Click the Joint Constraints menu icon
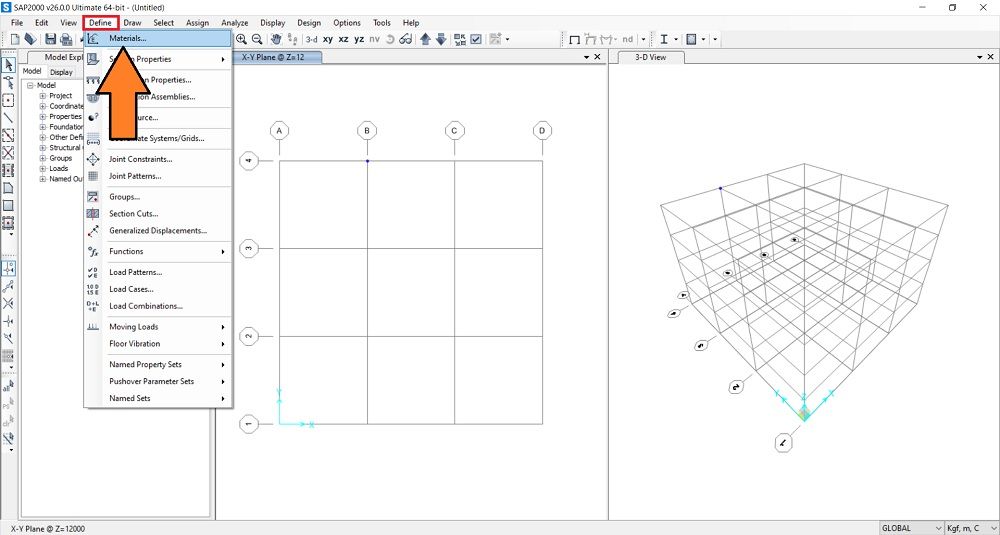 [x=93, y=159]
